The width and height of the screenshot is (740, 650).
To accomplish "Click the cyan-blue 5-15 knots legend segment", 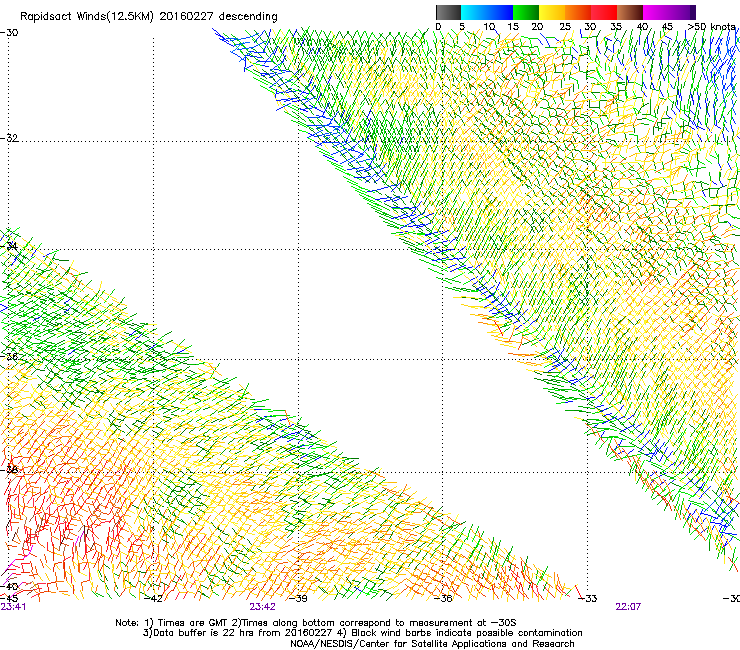I will (x=487, y=12).
